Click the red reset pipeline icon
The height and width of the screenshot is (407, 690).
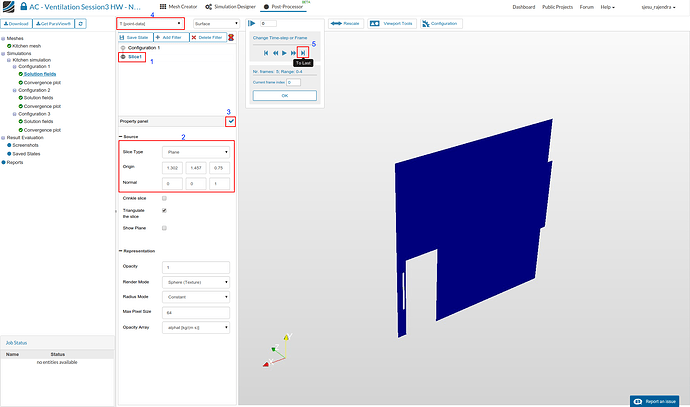pyautogui.click(x=231, y=38)
